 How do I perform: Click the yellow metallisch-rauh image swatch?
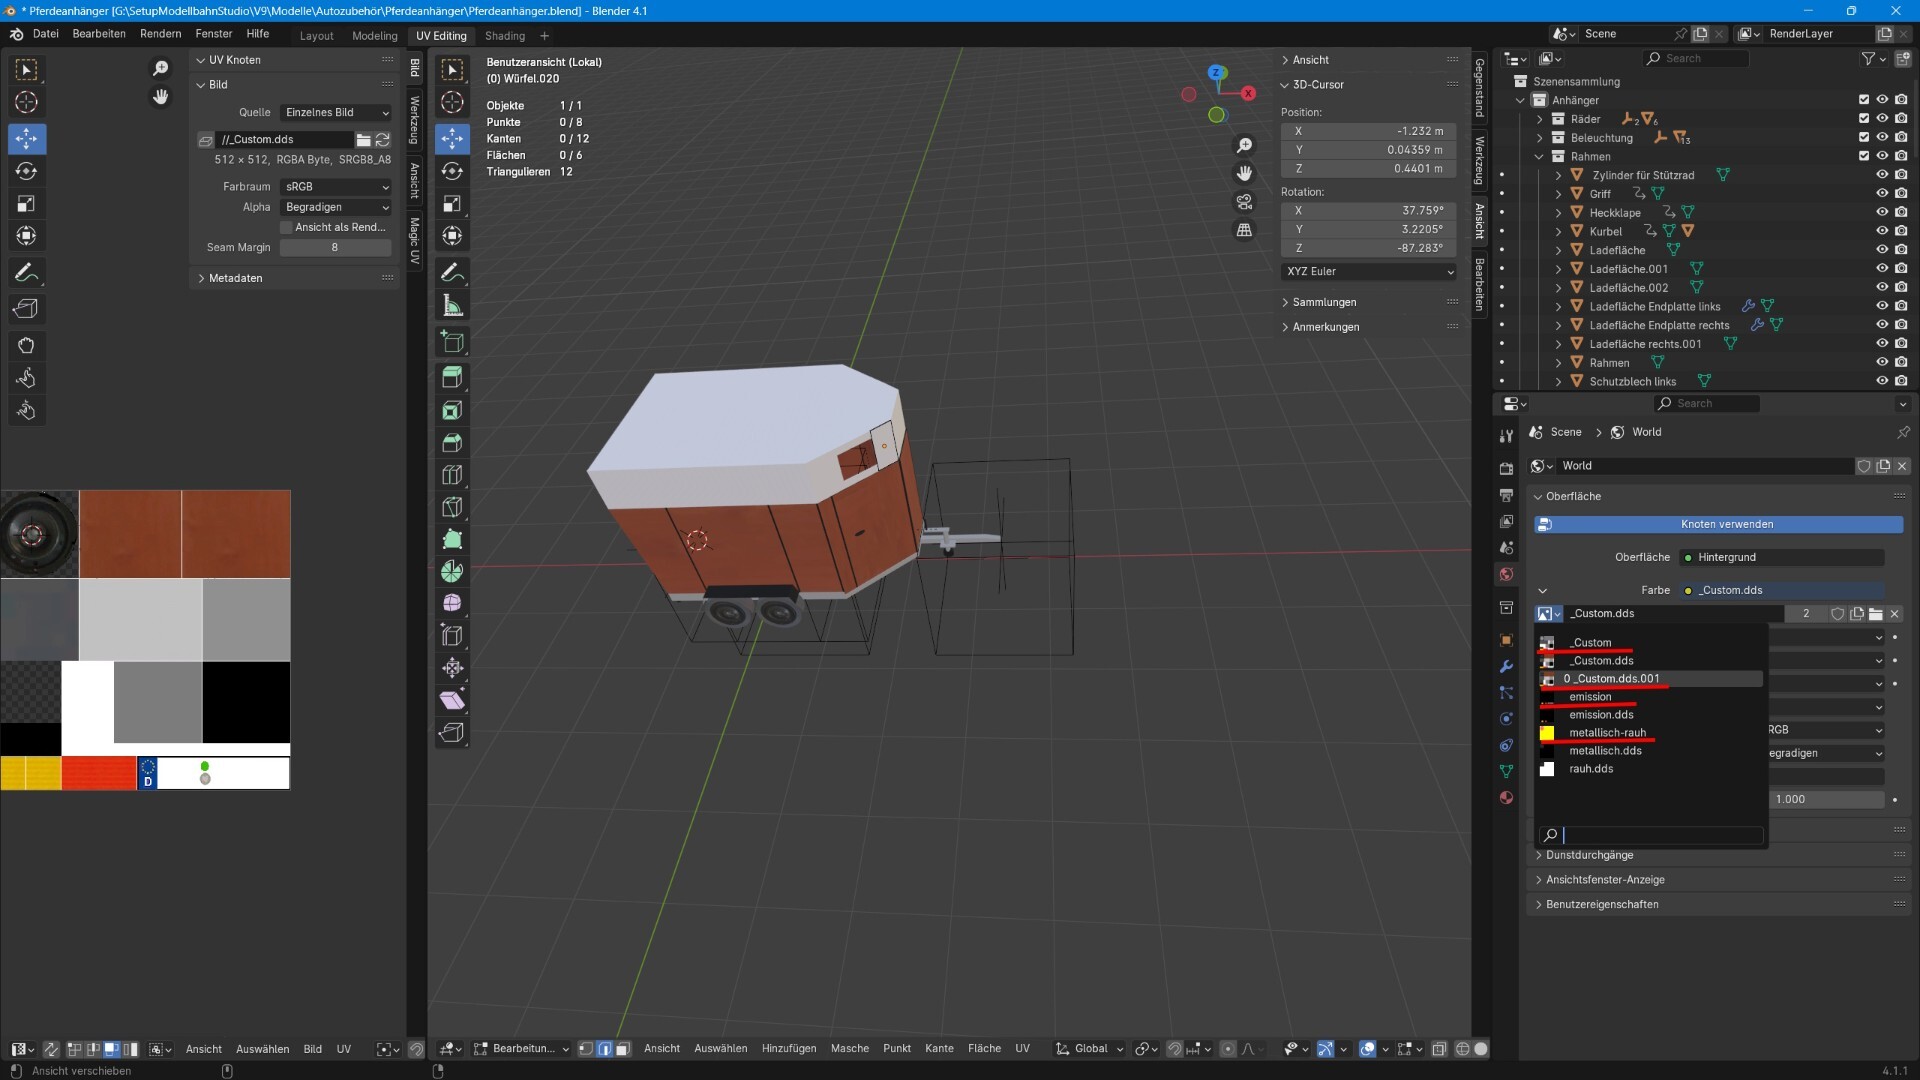coord(1547,733)
